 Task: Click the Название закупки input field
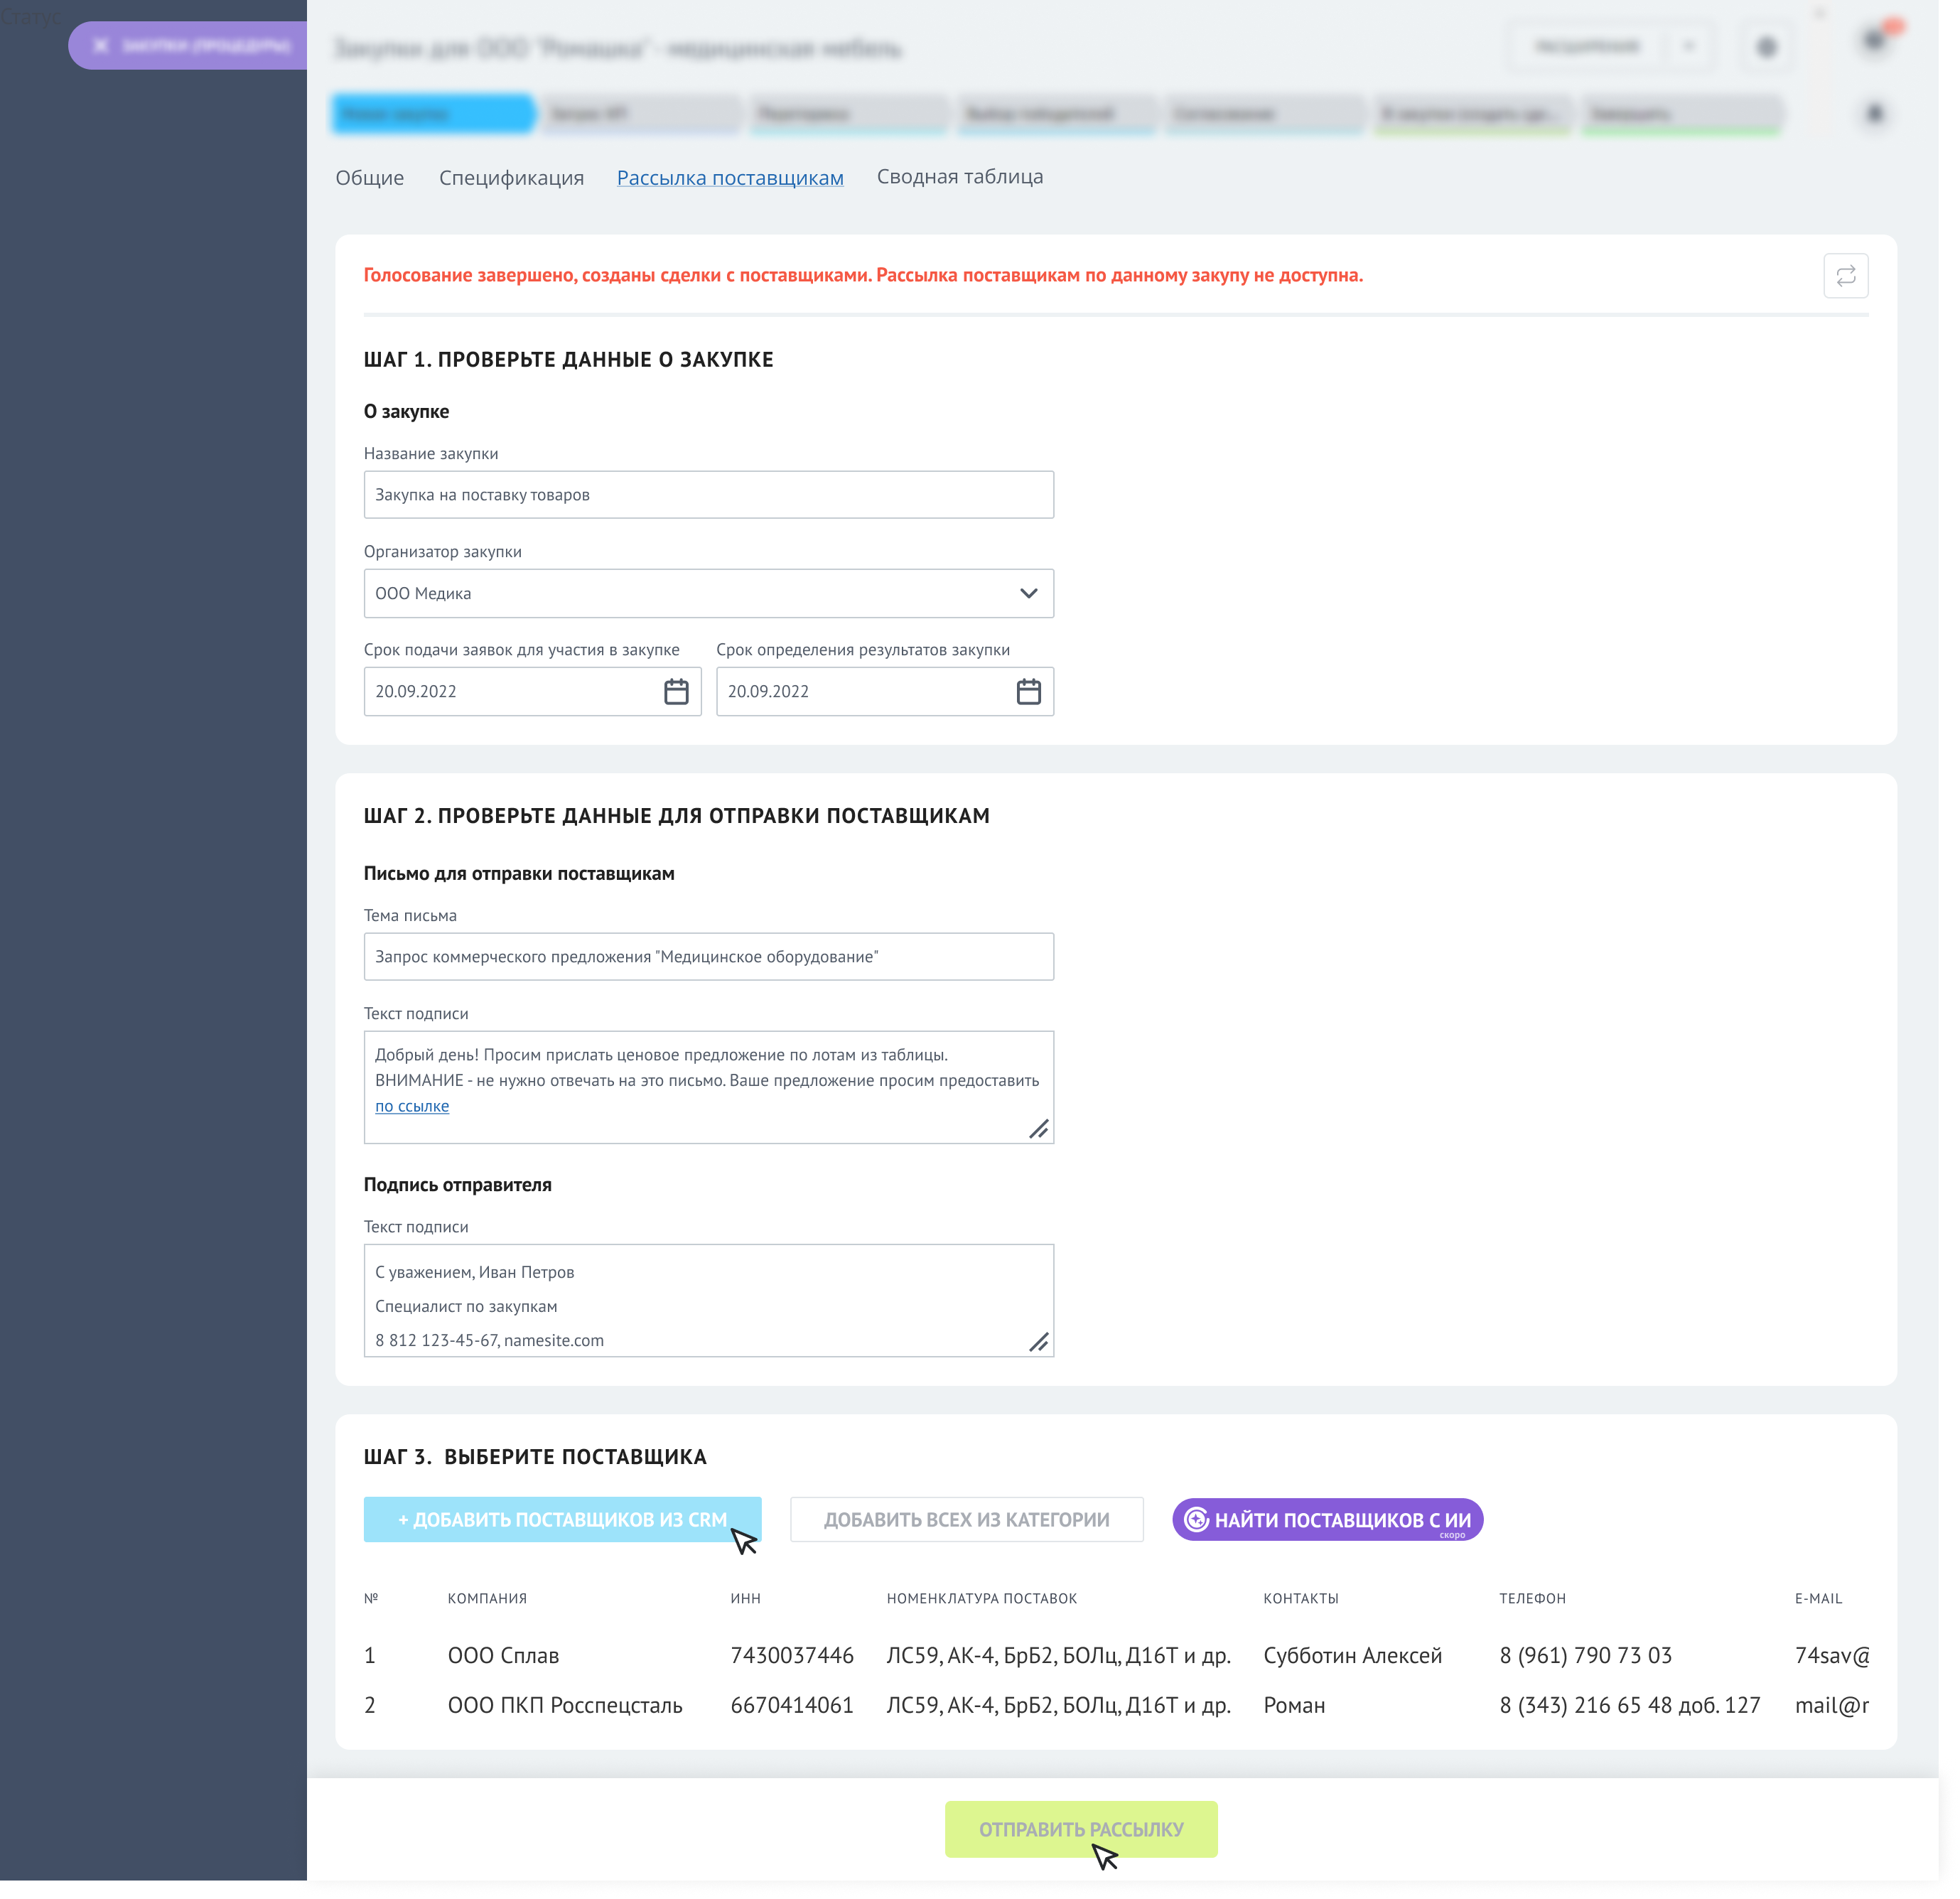coord(708,495)
